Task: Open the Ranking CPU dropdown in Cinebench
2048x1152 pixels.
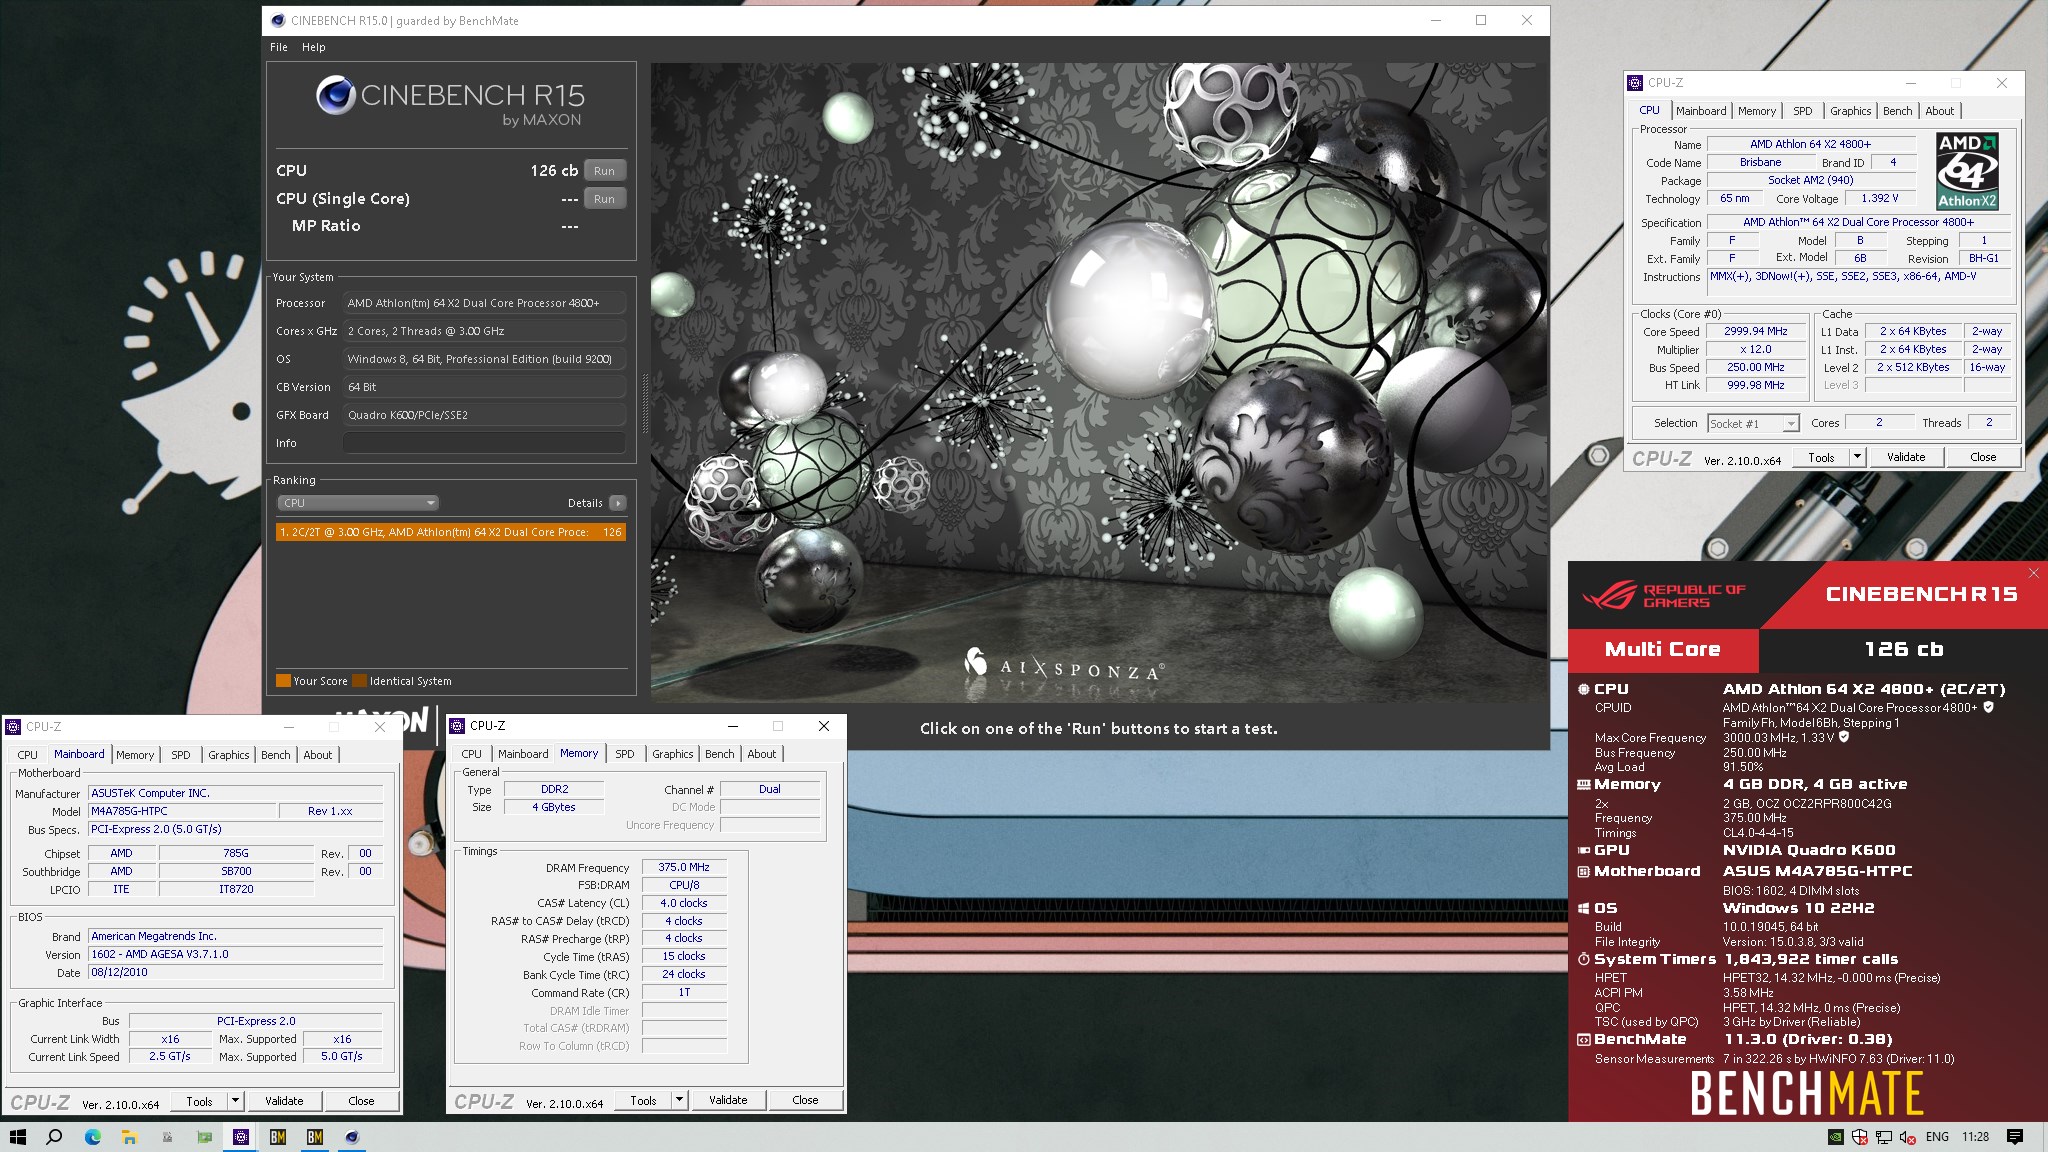Action: [x=358, y=503]
